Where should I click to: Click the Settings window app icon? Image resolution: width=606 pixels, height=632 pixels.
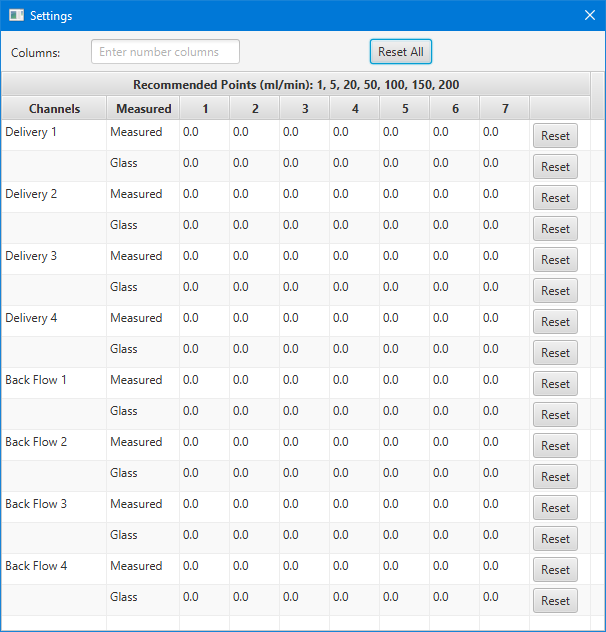(16, 15)
